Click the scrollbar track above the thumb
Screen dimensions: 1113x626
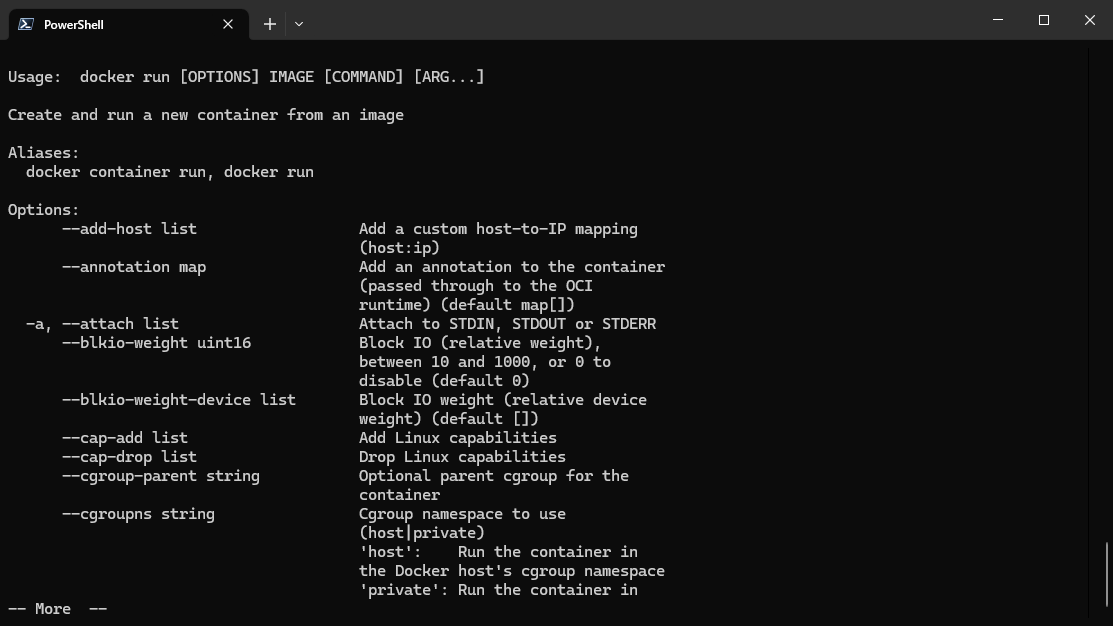[1107, 291]
